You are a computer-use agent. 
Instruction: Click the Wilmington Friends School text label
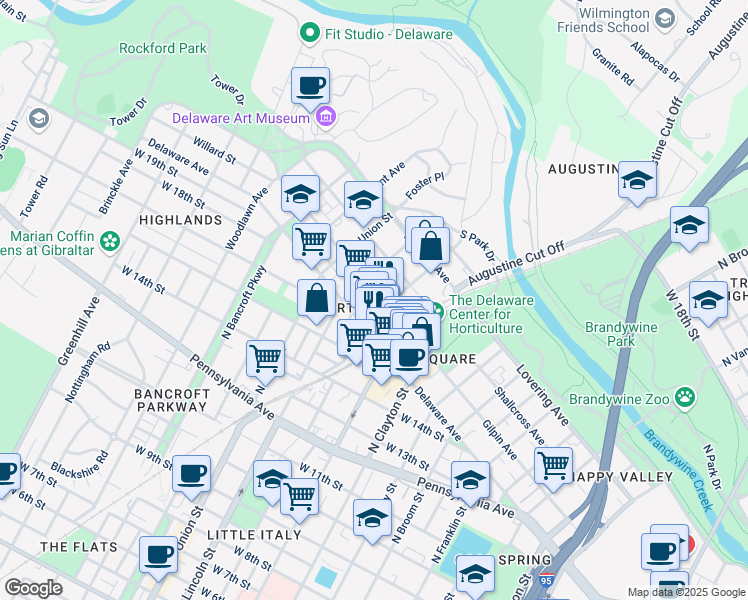coord(603,20)
